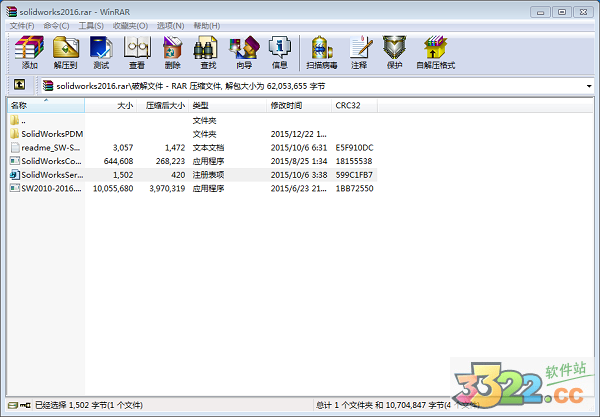Show archive 信息 (Info)
Screen dimensions: 600x417
[280, 52]
